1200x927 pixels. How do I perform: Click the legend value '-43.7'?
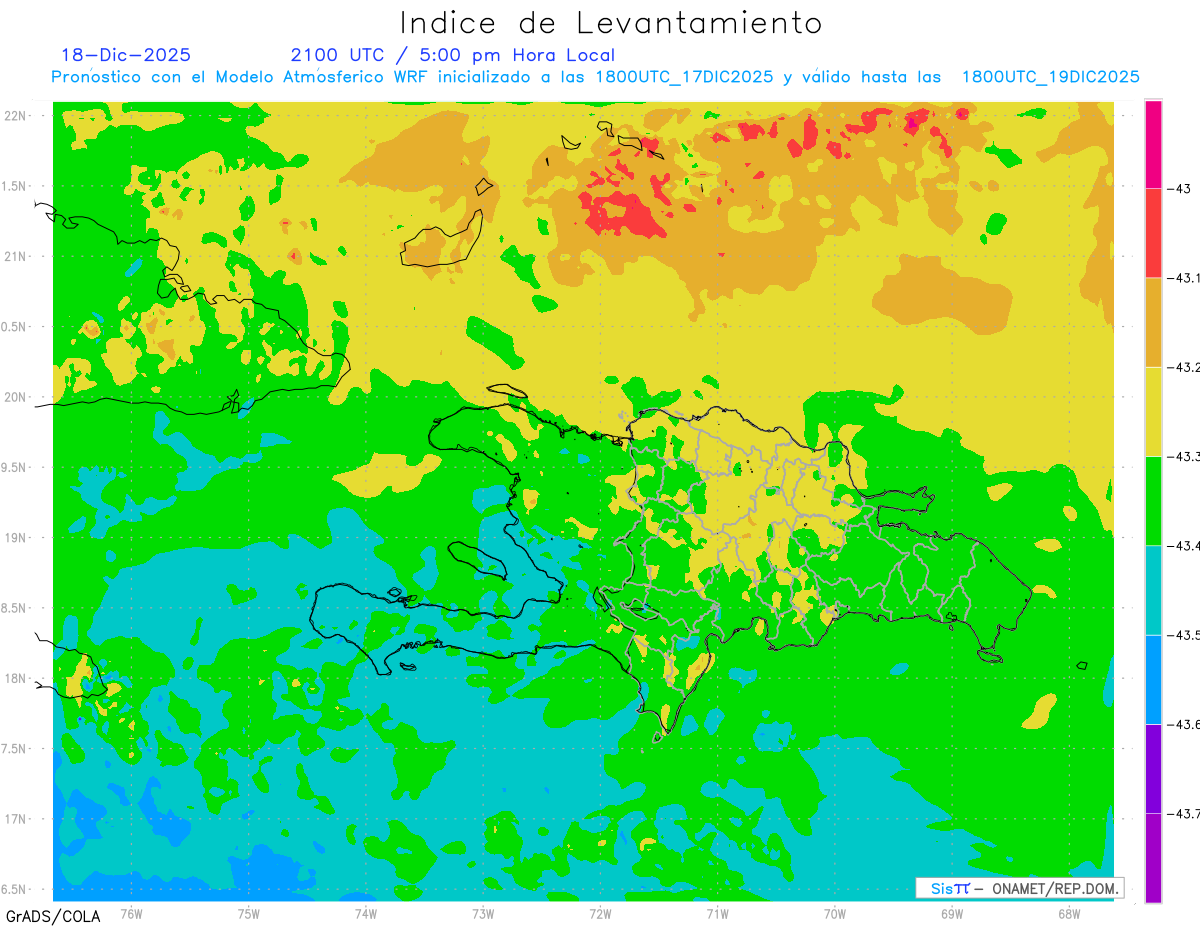pyautogui.click(x=1184, y=812)
